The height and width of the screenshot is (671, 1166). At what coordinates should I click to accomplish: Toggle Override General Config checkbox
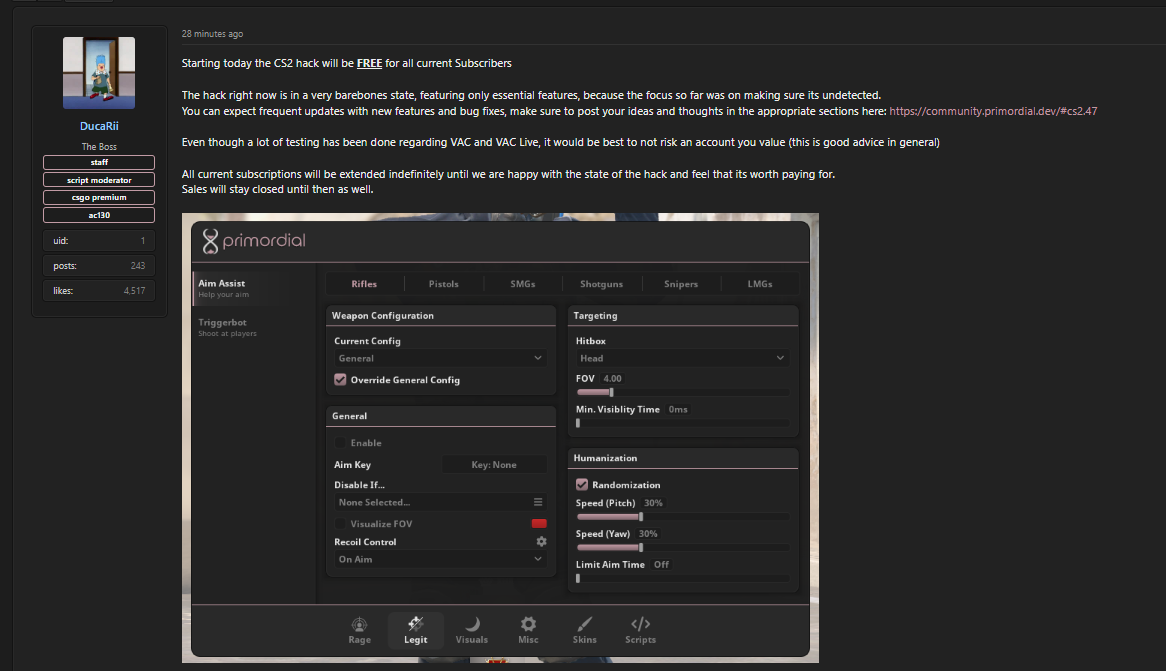pyautogui.click(x=341, y=379)
